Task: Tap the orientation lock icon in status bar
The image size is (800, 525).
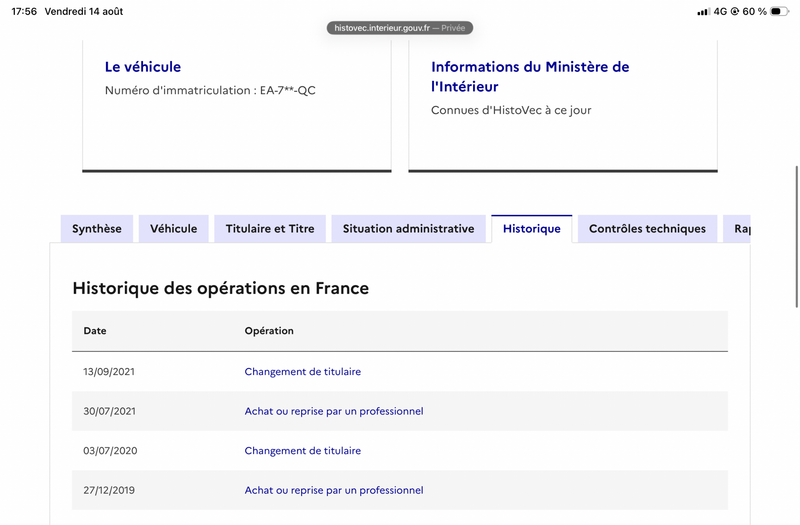Action: [735, 11]
